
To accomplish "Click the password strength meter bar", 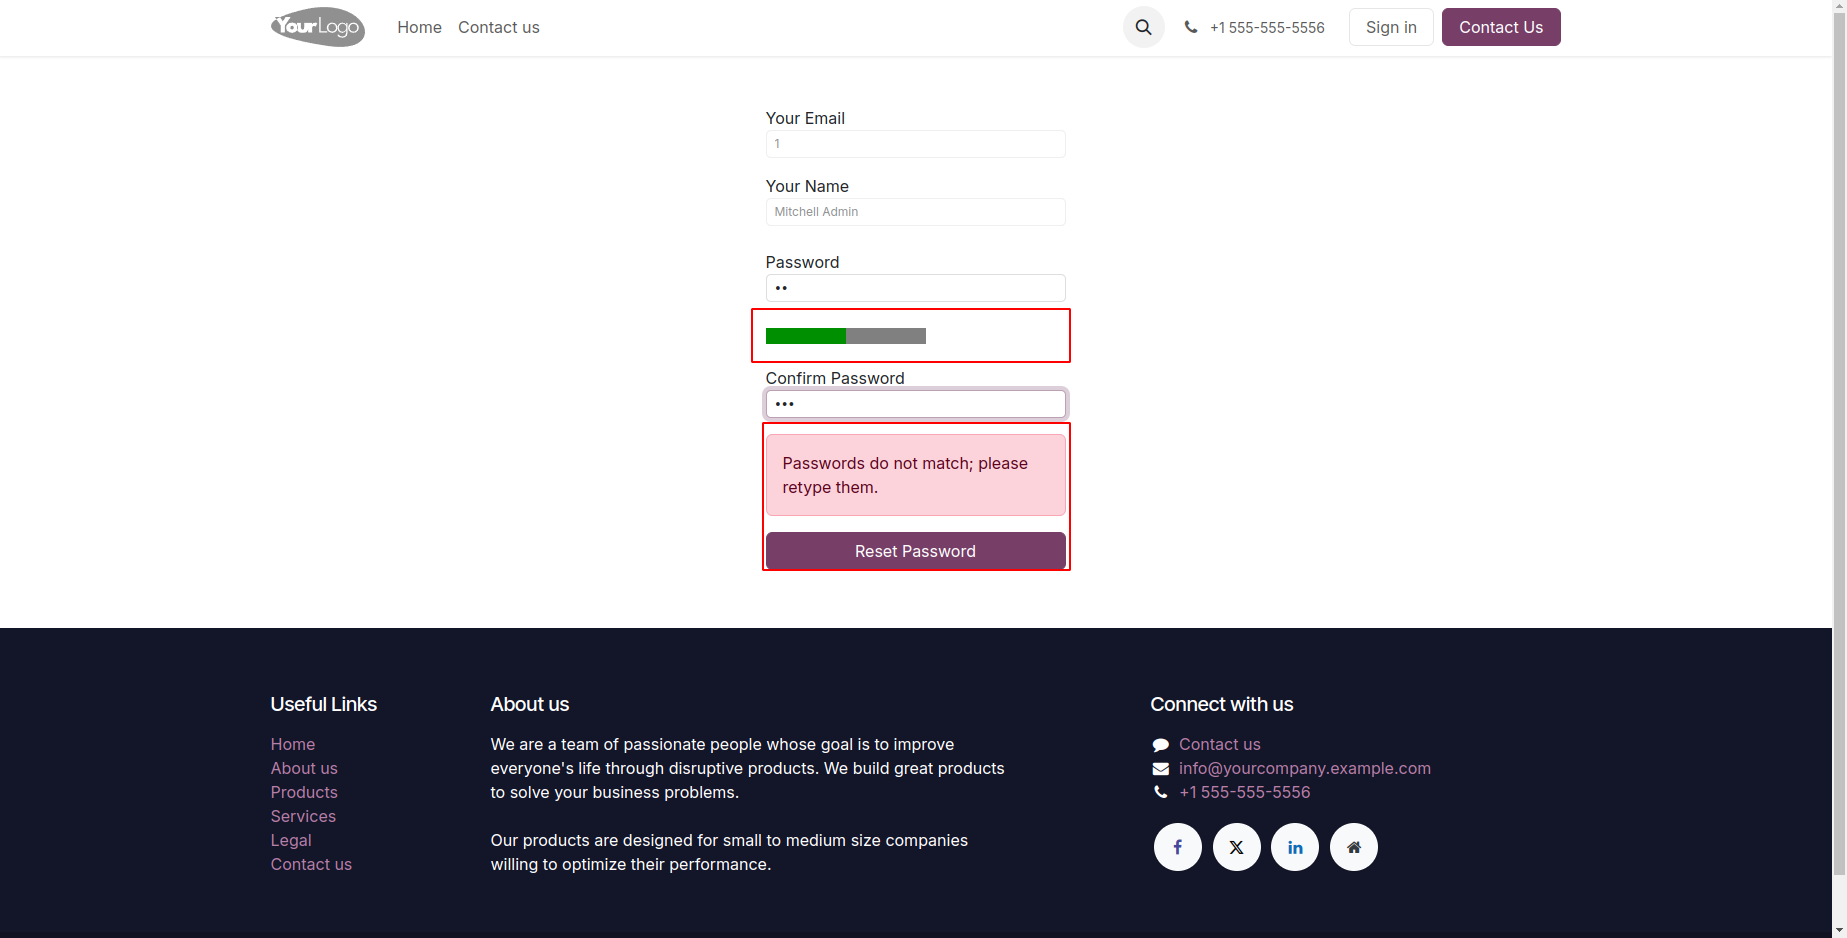I will point(845,336).
